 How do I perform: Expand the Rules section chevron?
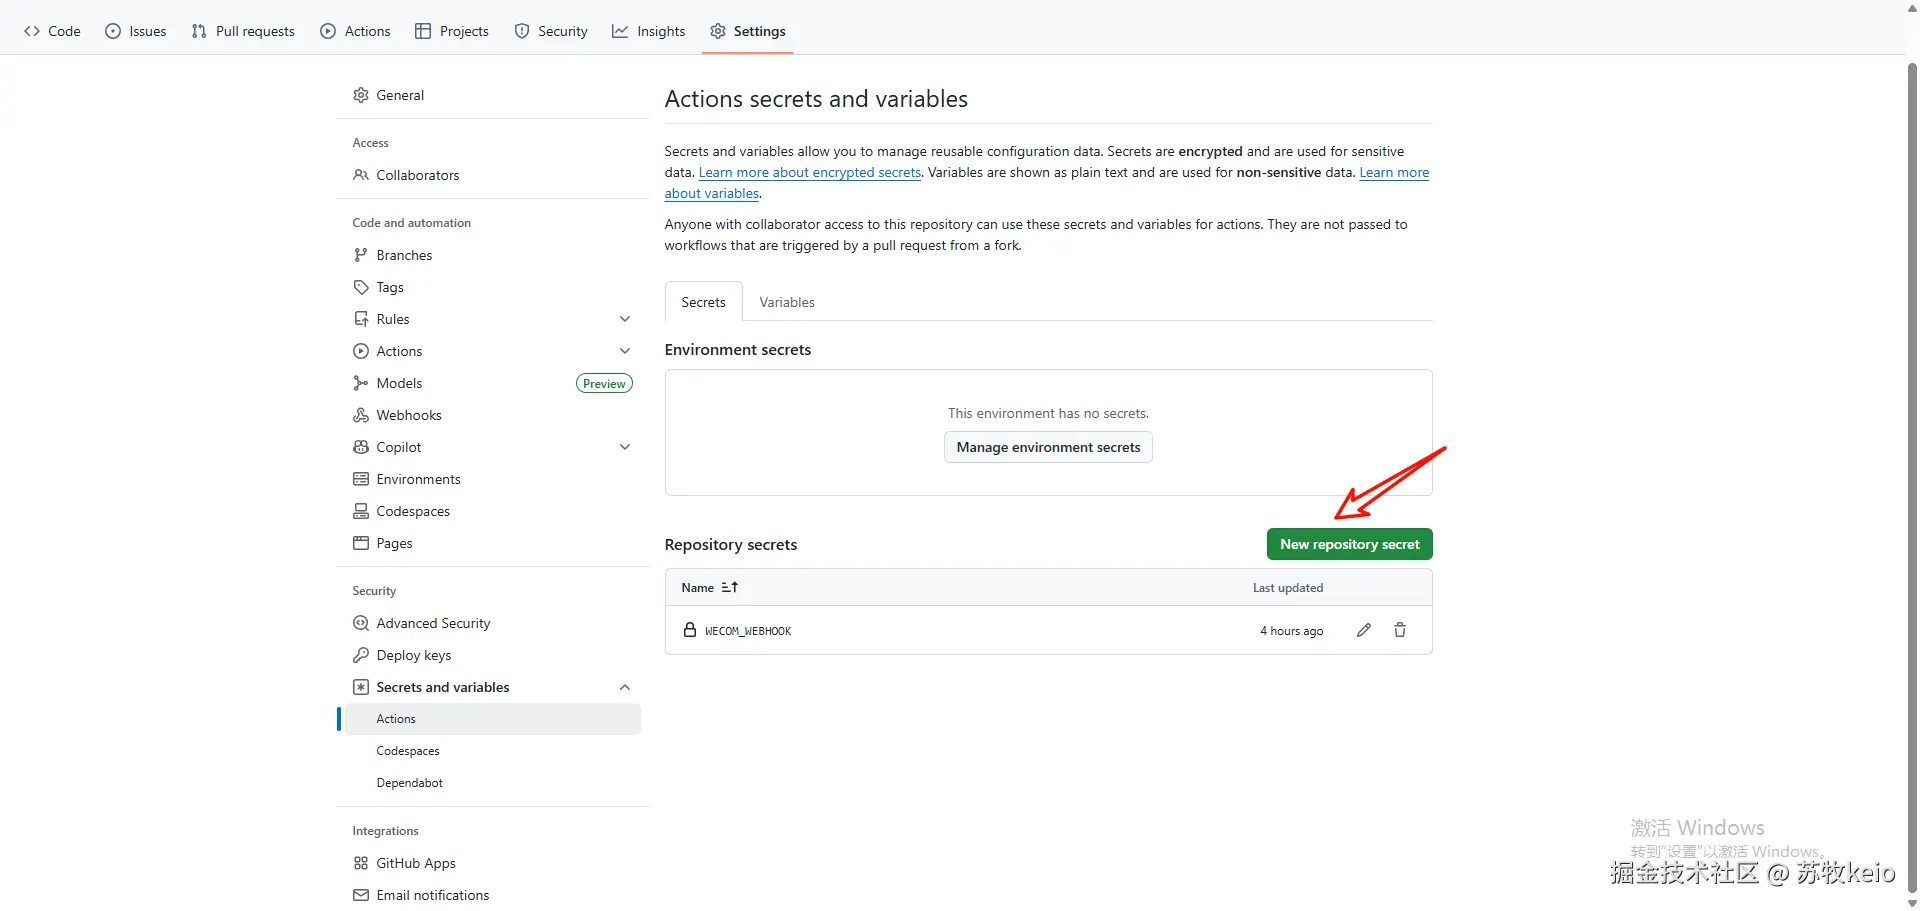tap(625, 319)
